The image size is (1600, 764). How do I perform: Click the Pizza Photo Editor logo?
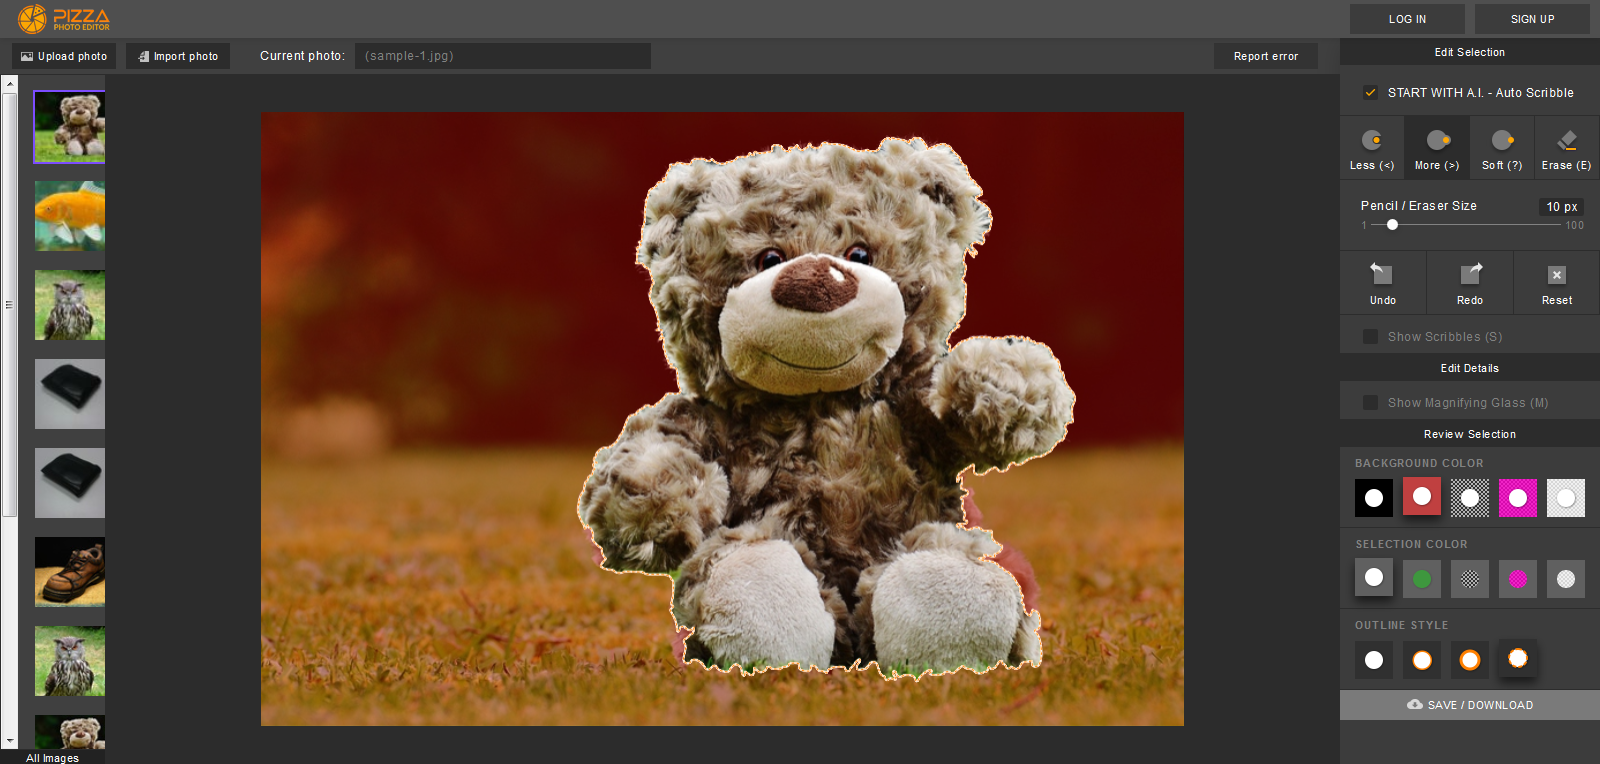(64, 19)
